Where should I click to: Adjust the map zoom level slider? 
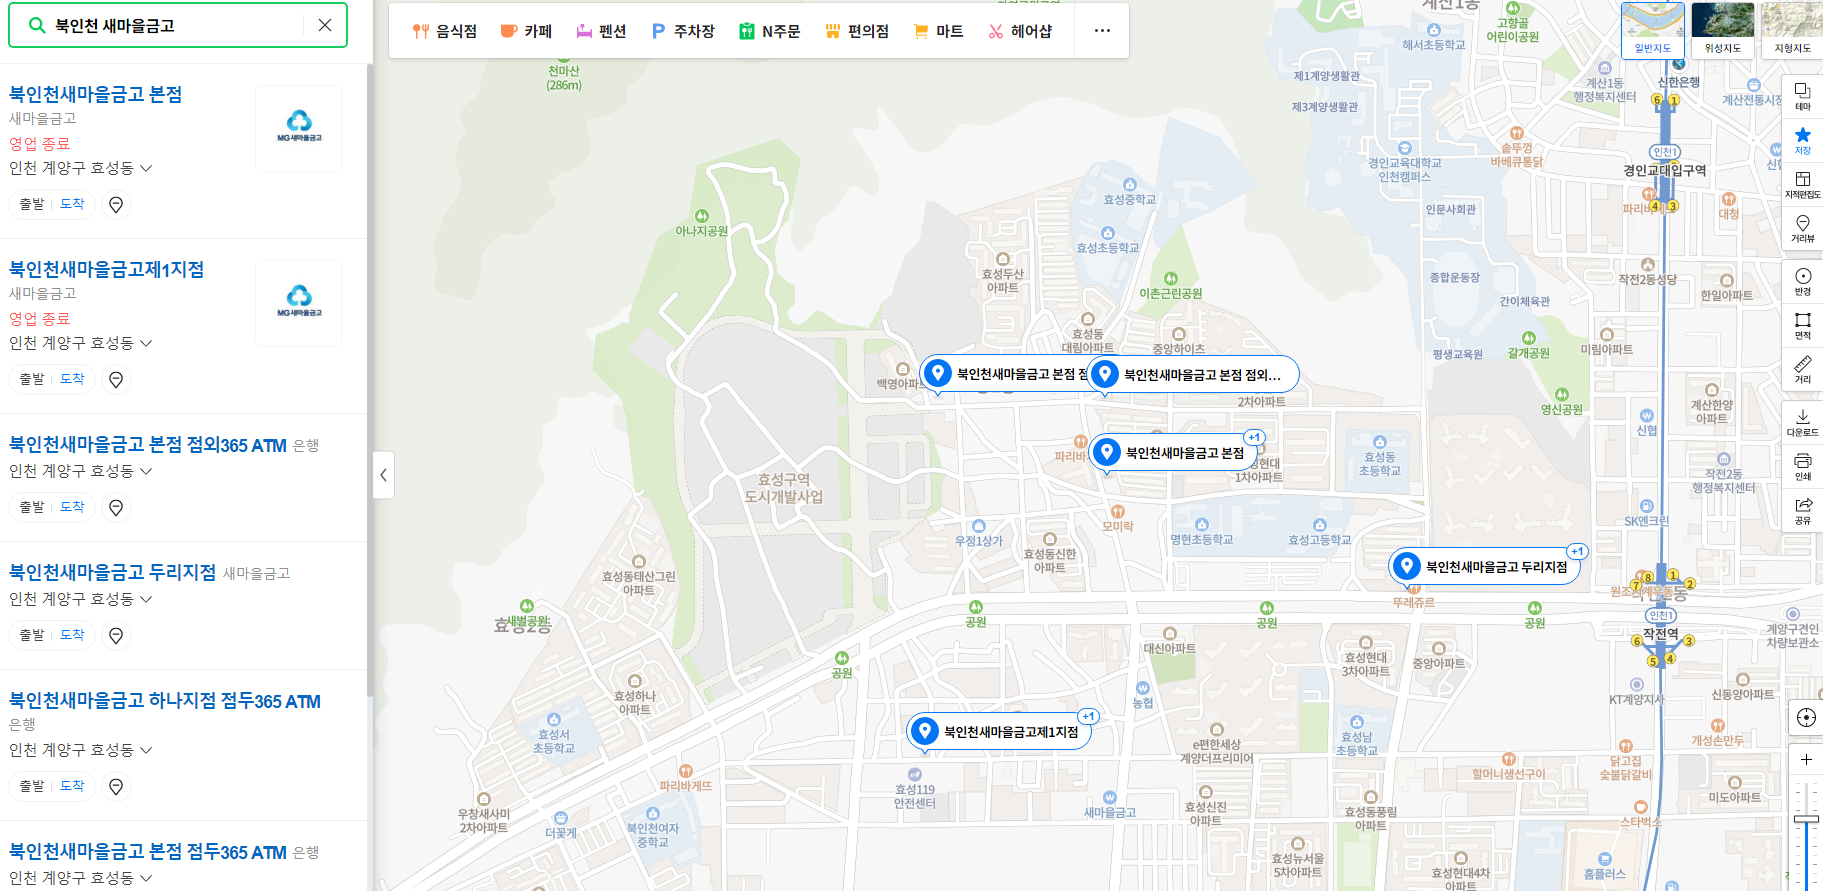coord(1806,819)
